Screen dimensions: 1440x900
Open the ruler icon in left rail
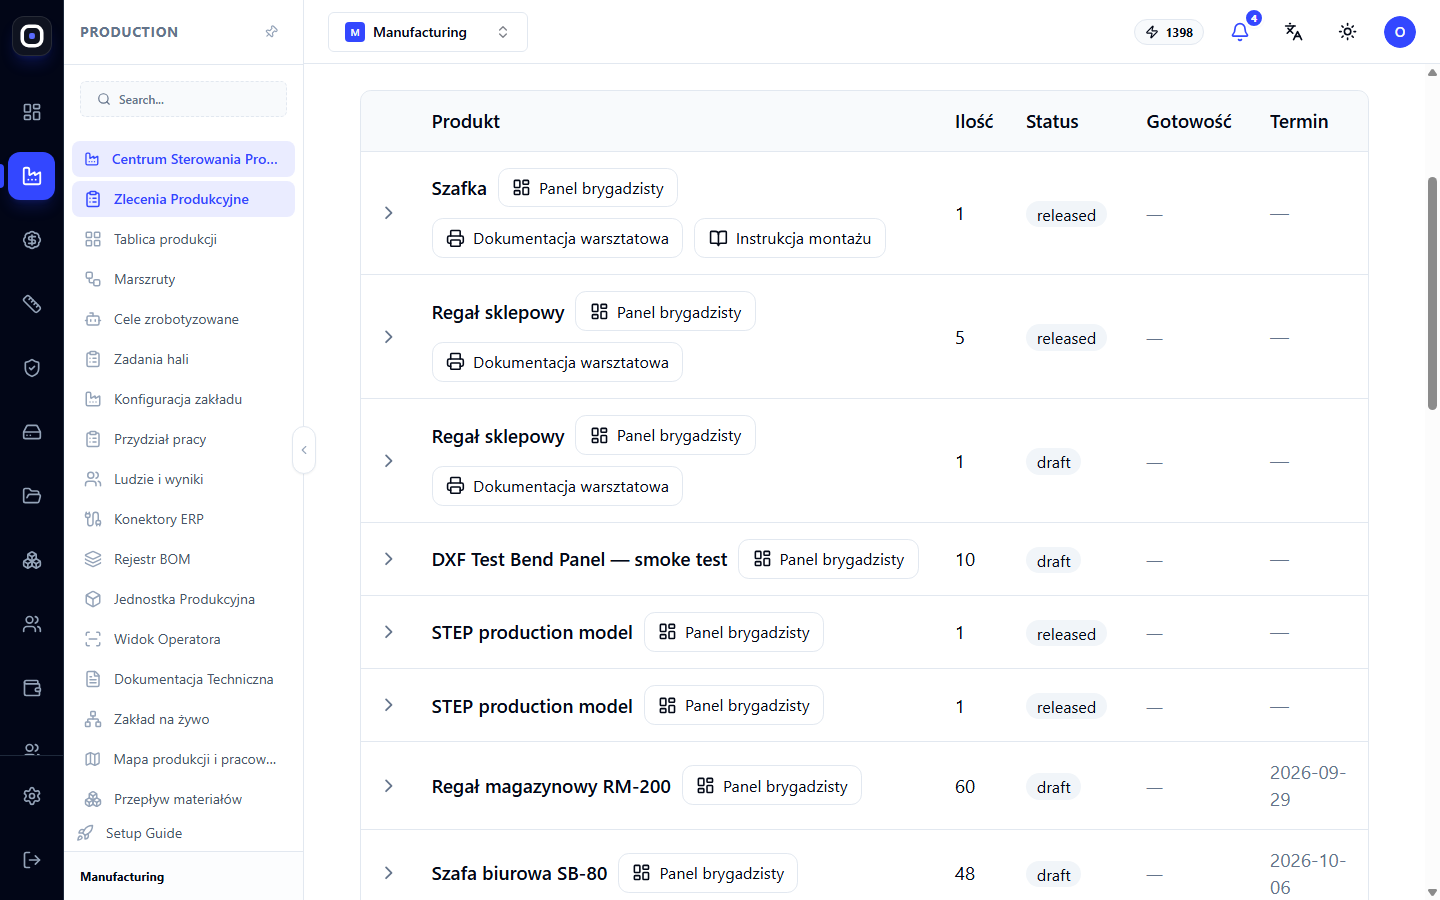(32, 304)
